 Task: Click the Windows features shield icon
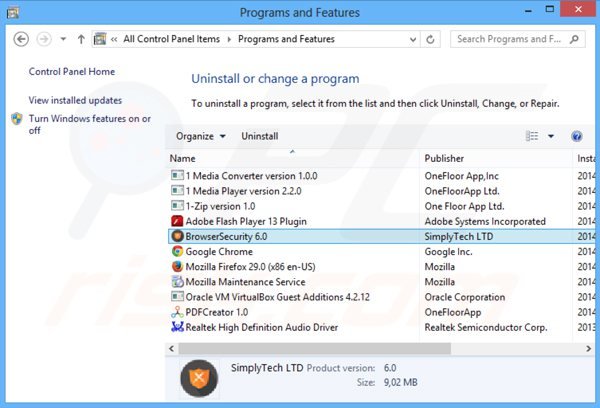[x=17, y=119]
